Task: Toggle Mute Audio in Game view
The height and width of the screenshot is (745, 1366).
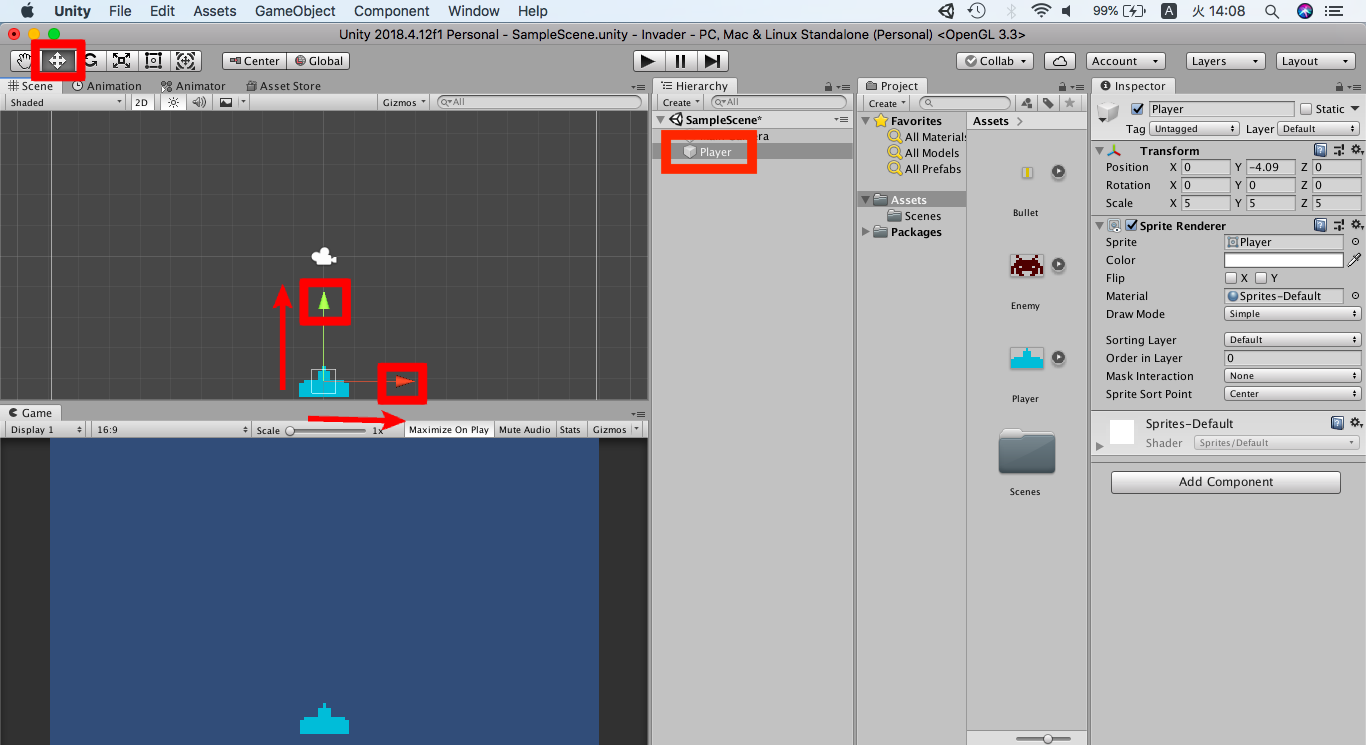Action: click(x=525, y=429)
